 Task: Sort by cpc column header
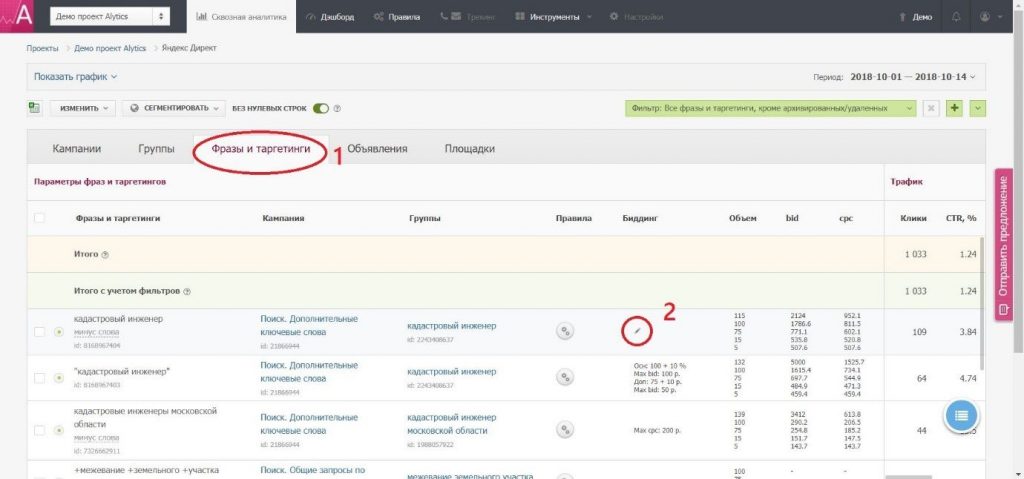(x=846, y=218)
